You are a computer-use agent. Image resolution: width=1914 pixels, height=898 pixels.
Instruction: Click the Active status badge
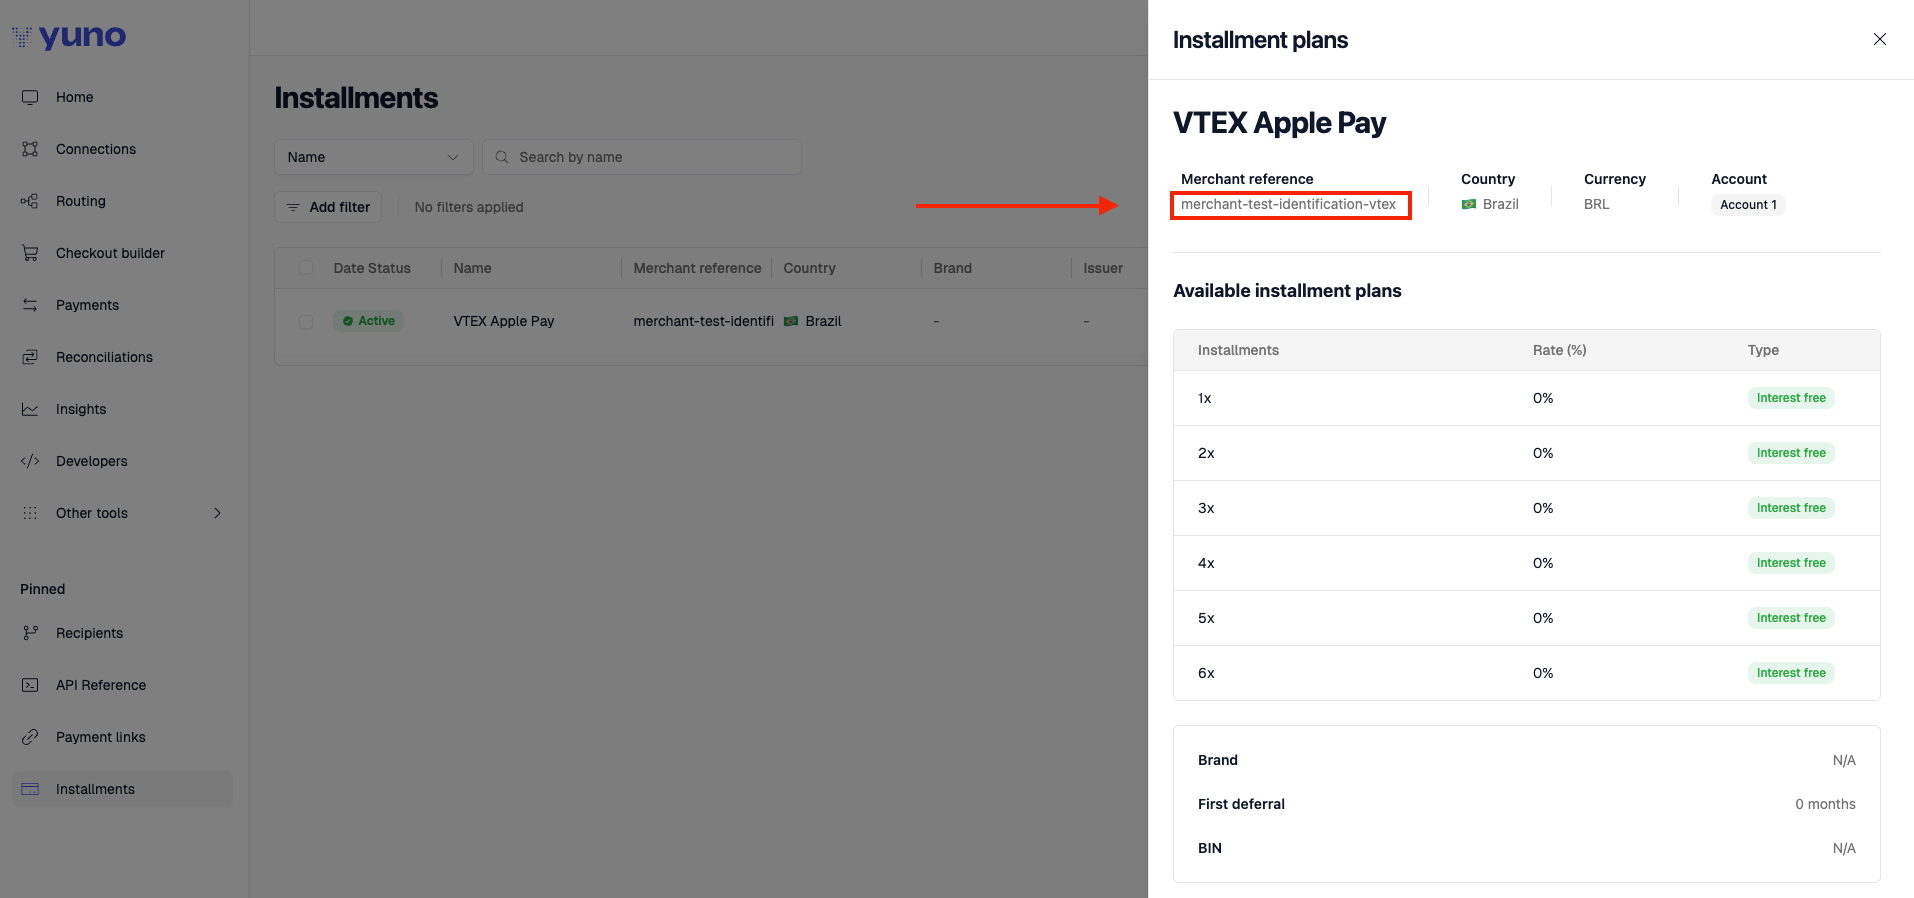coord(368,321)
